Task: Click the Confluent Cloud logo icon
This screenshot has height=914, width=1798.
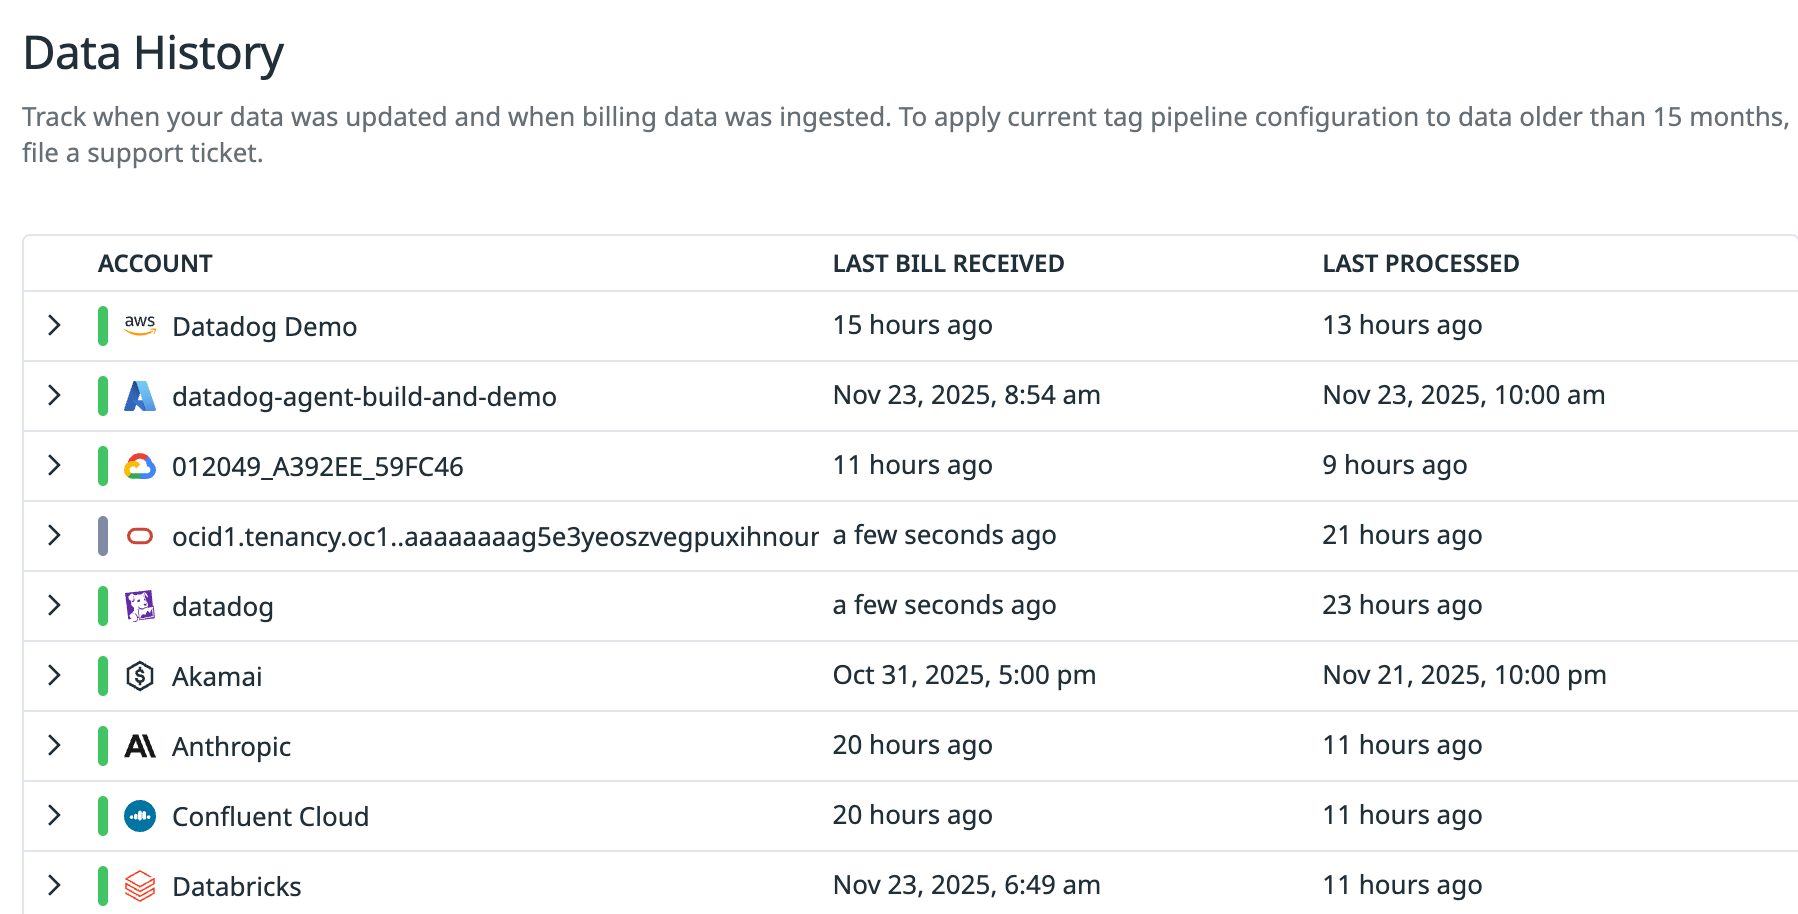Action: (x=140, y=816)
